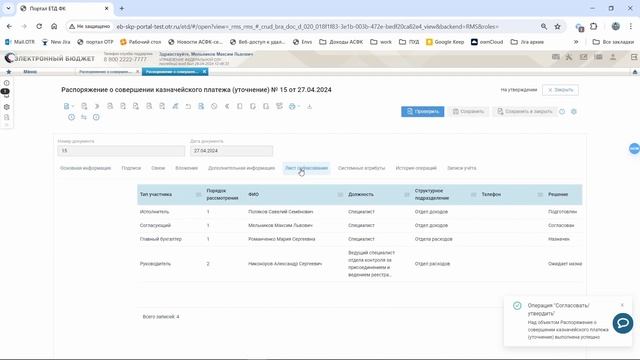The image size is (640, 360).
Task: Bookmark this page with the star icon
Action: click(557, 27)
